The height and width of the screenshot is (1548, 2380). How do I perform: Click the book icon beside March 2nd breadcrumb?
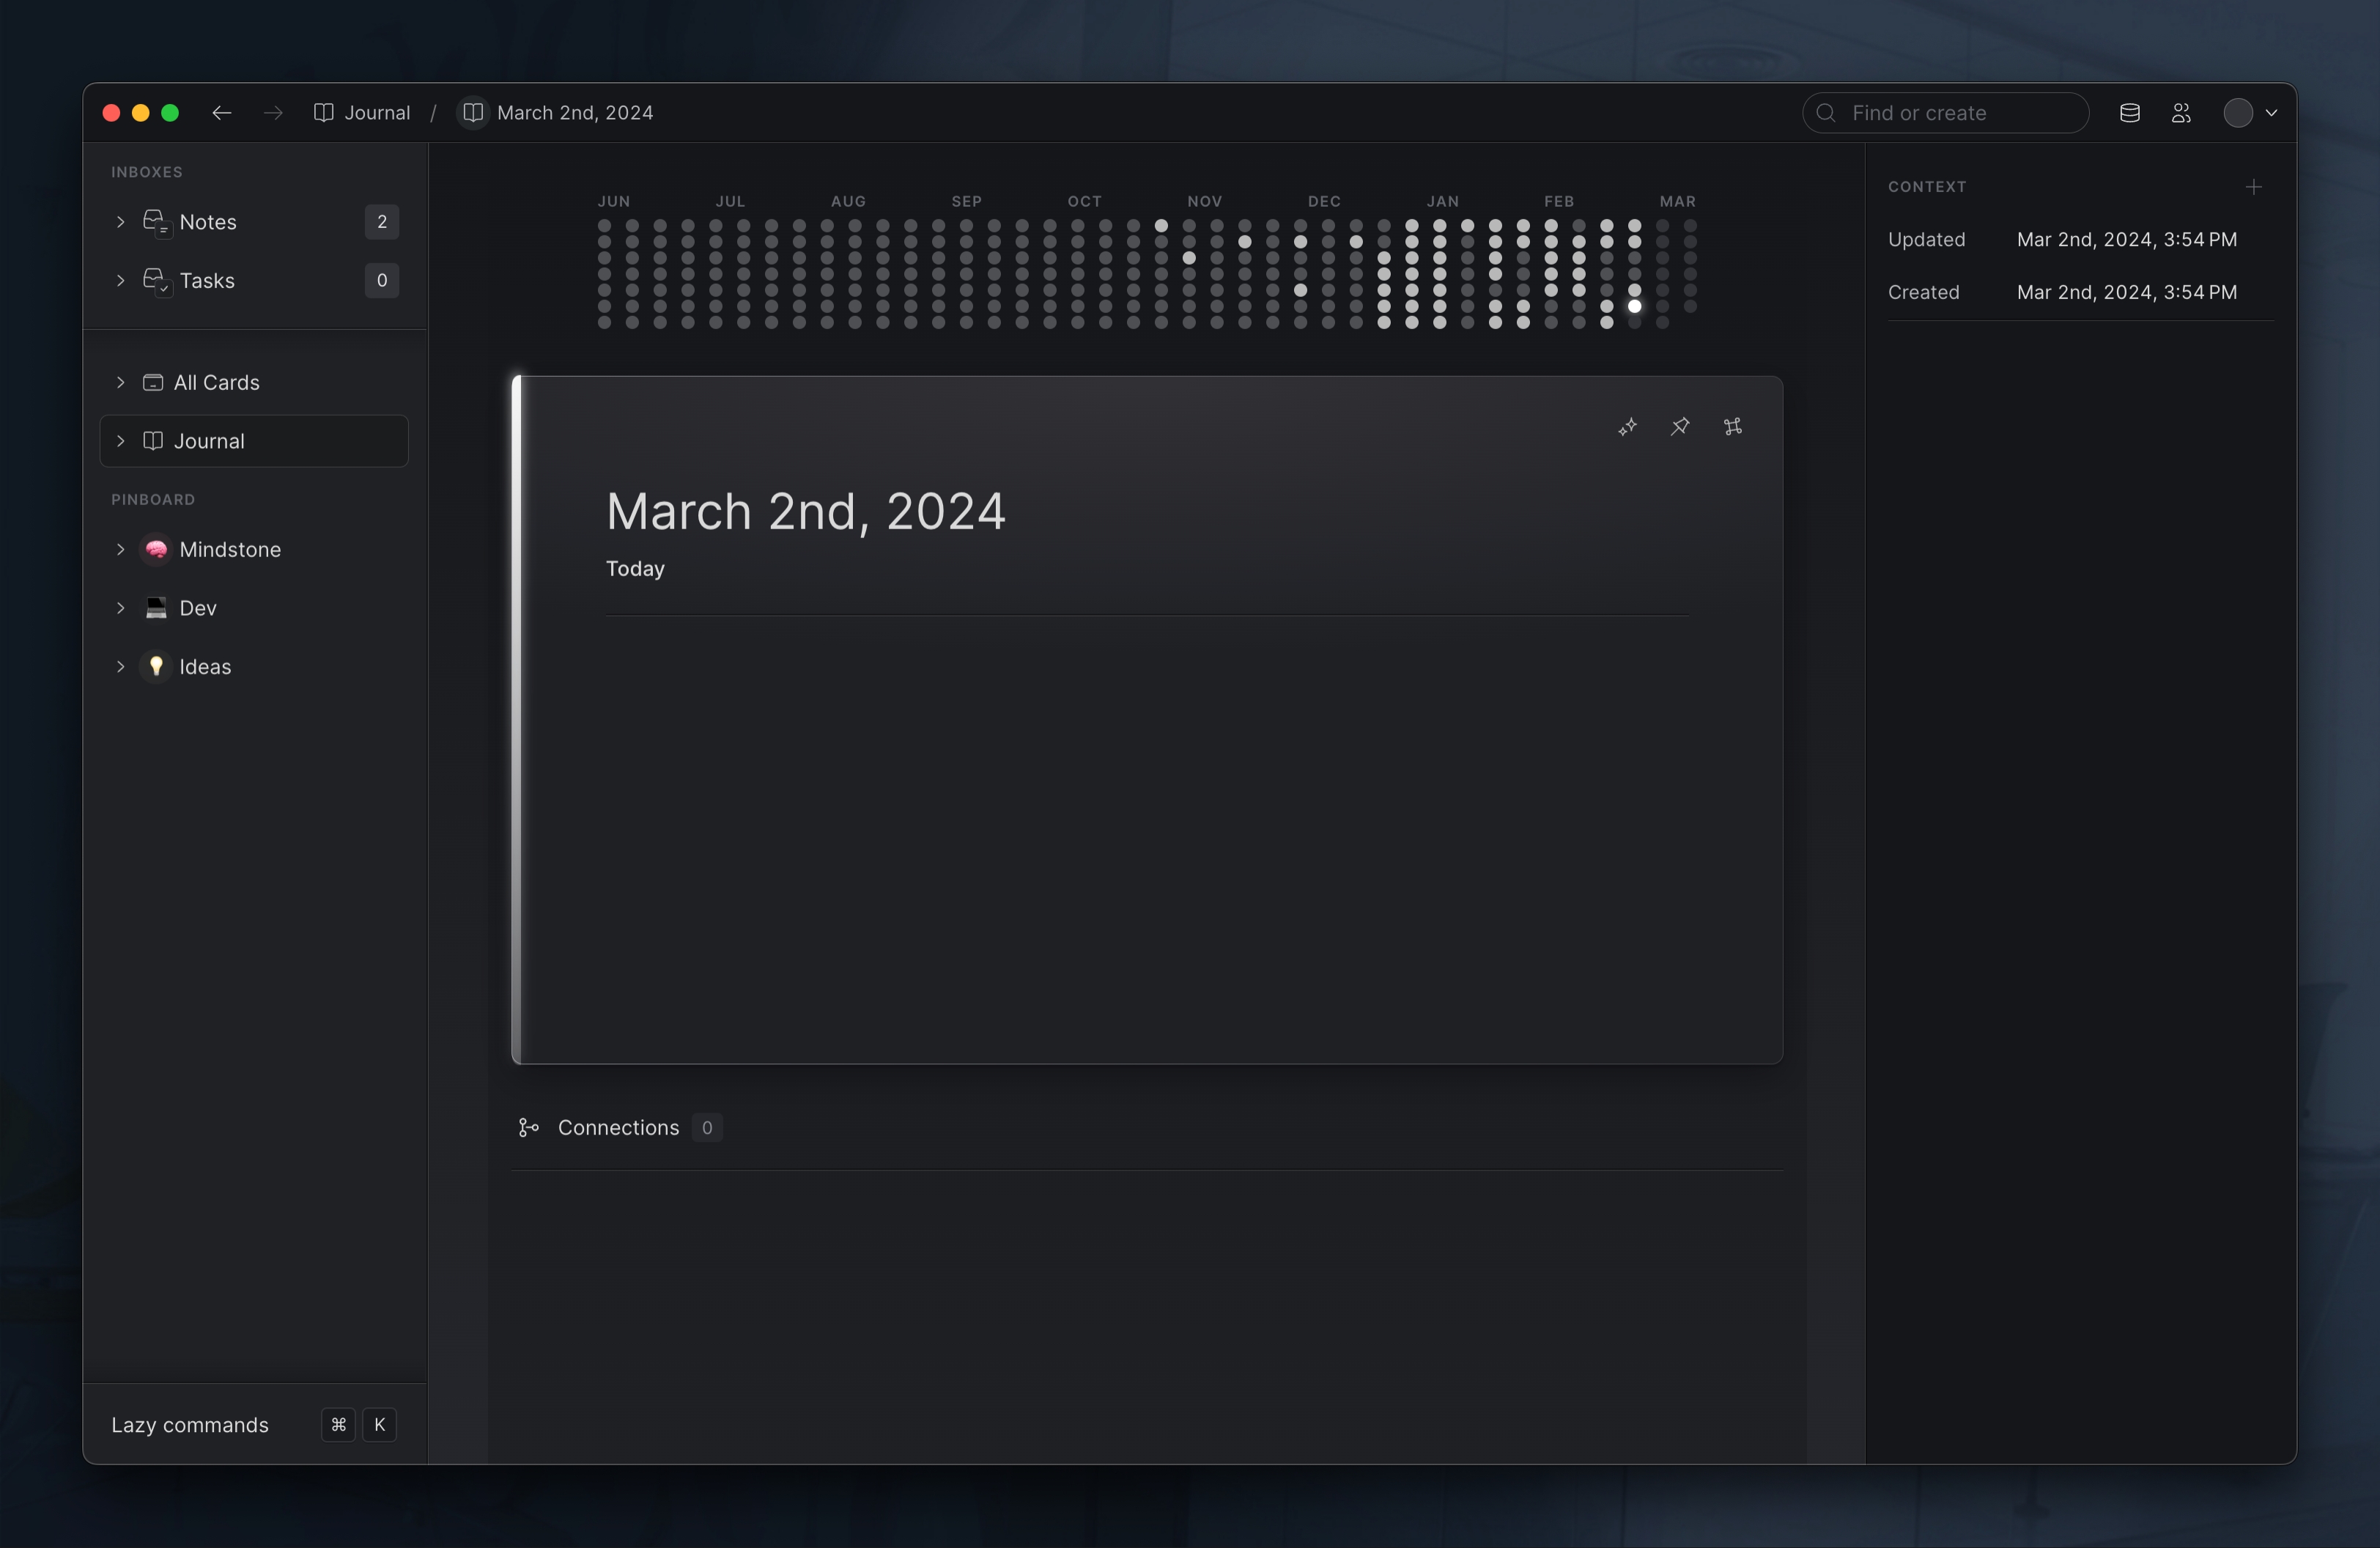point(473,113)
